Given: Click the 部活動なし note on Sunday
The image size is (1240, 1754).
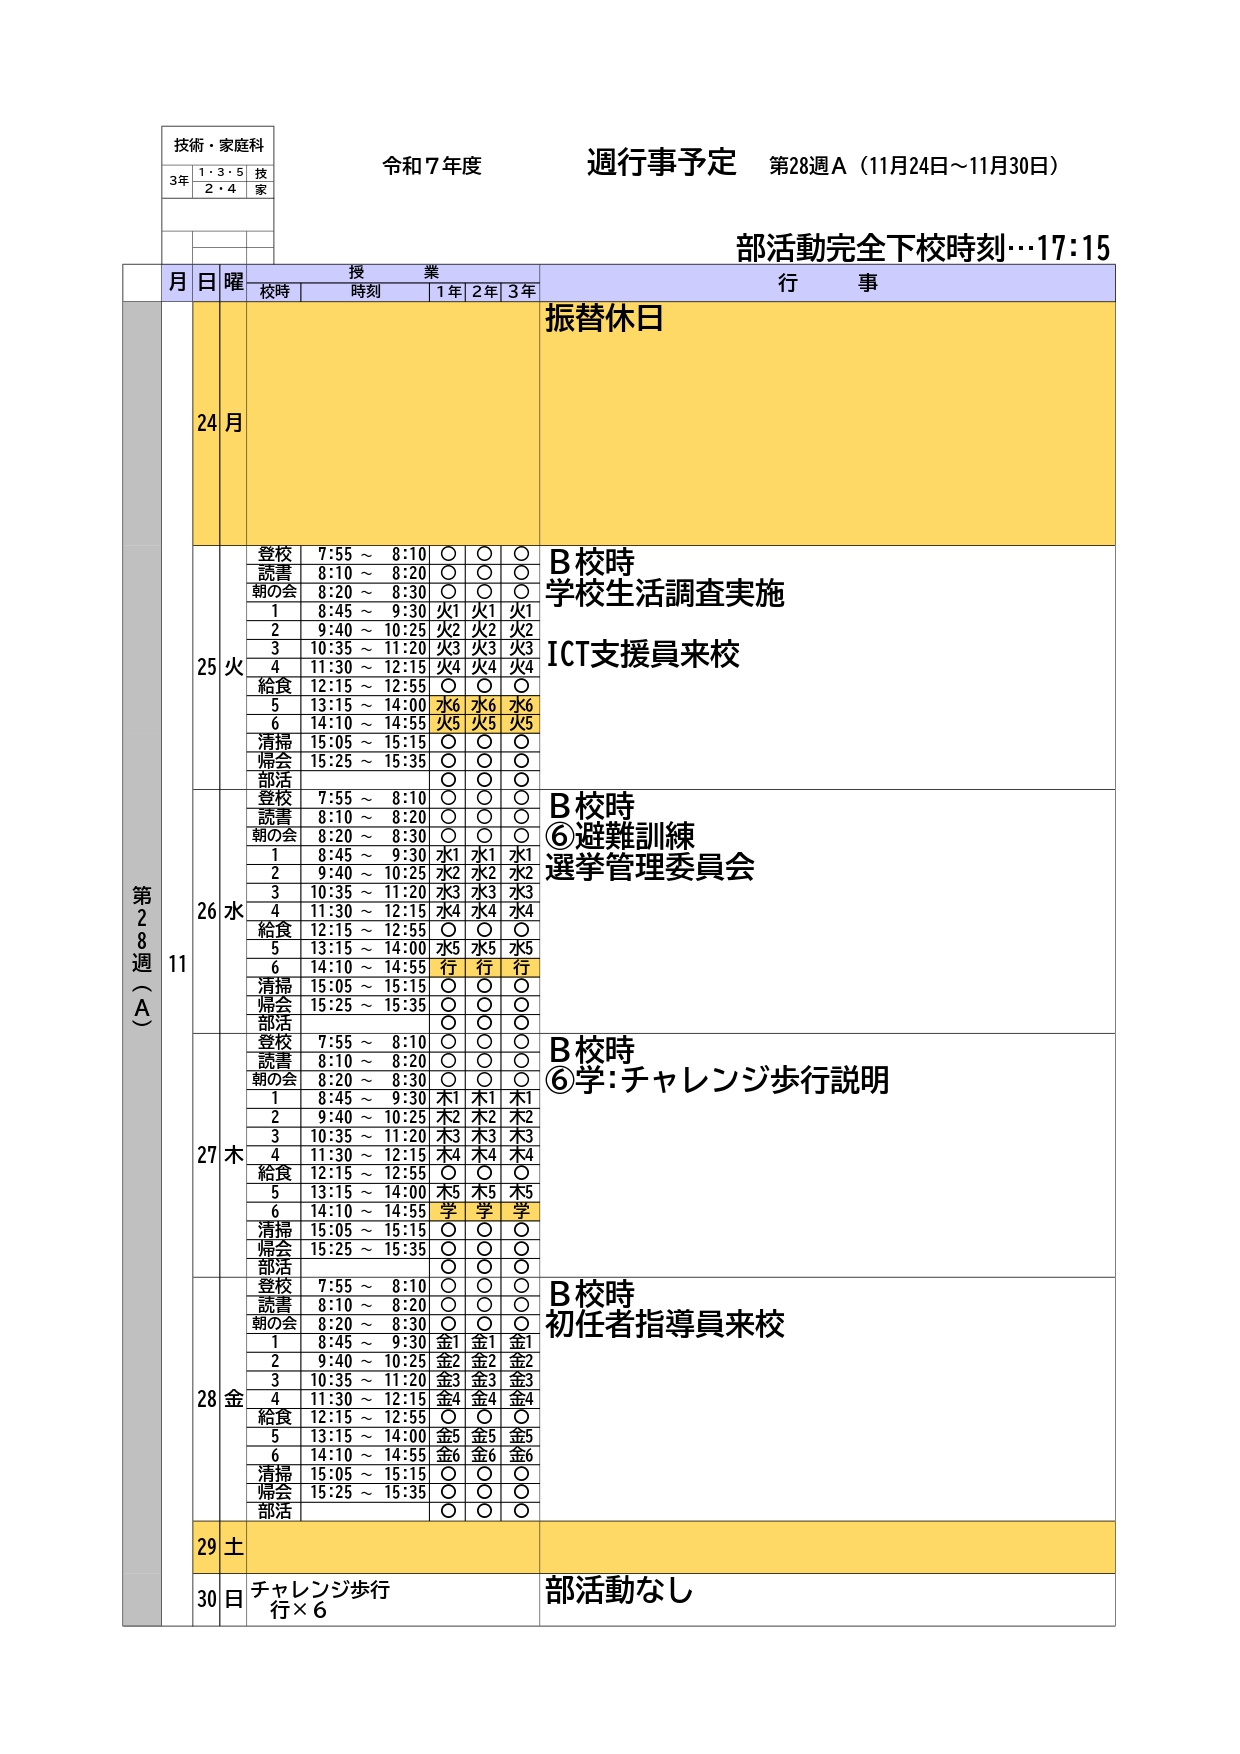Looking at the screenshot, I should [x=618, y=1590].
